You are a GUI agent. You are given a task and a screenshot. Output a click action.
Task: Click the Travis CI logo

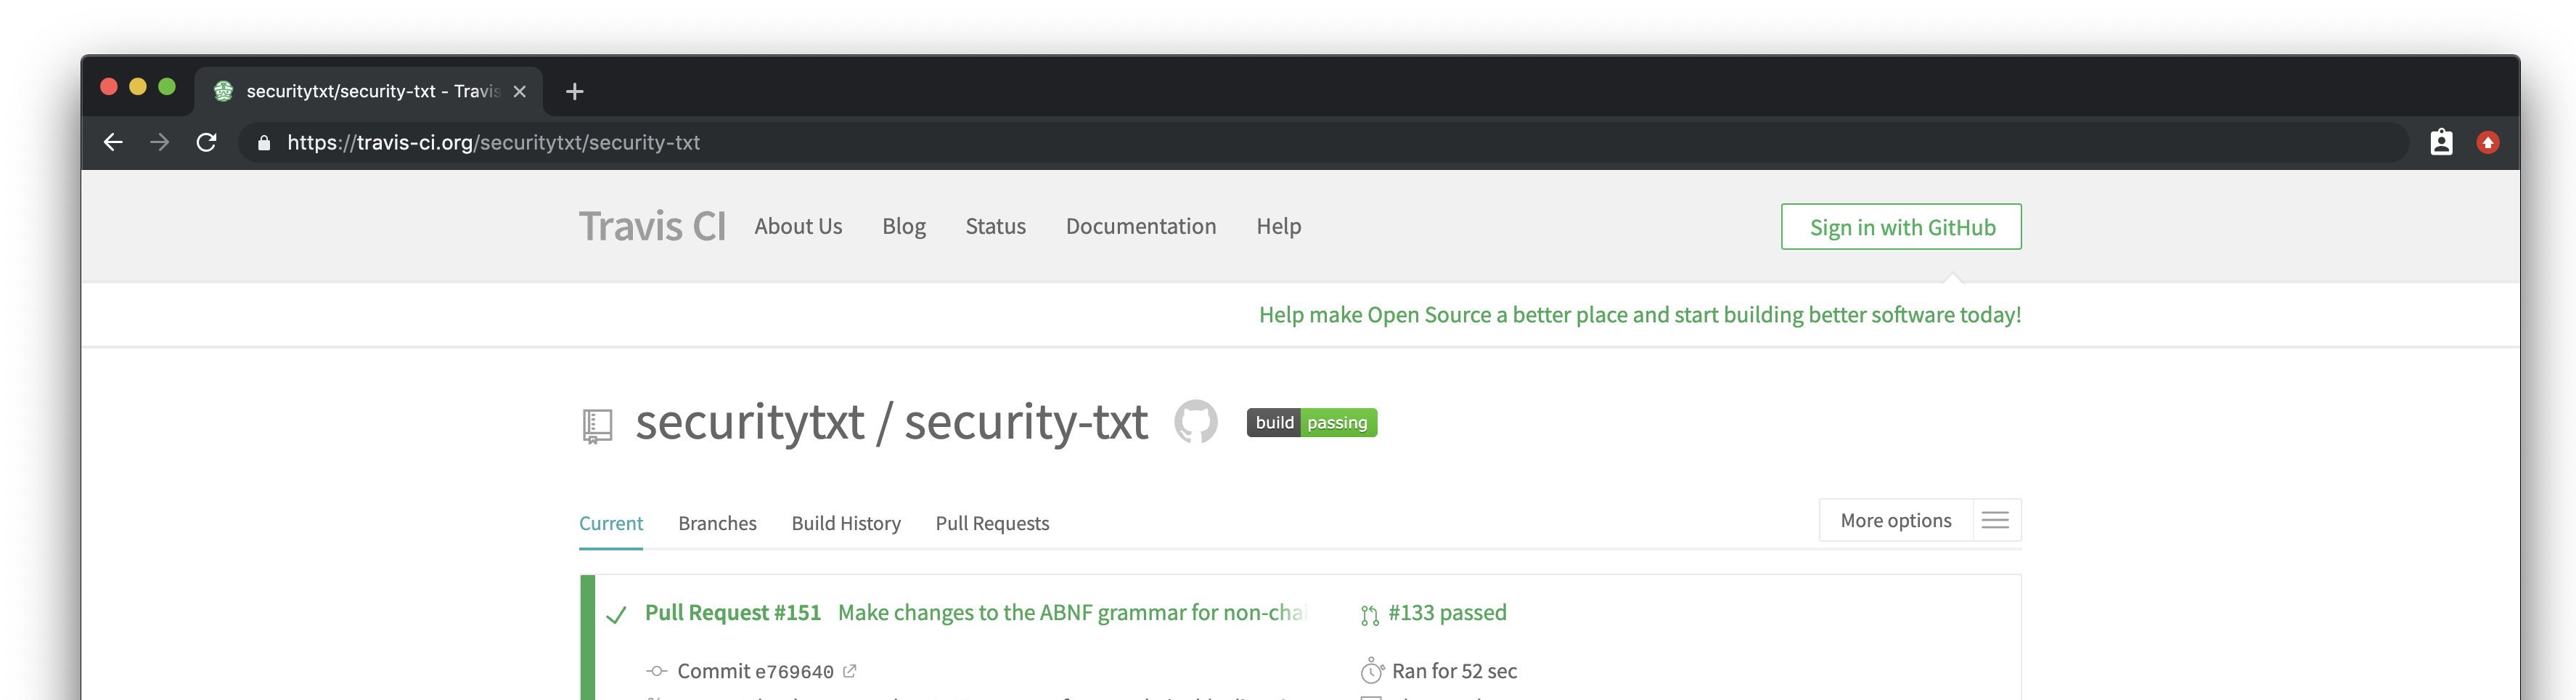[x=652, y=226]
